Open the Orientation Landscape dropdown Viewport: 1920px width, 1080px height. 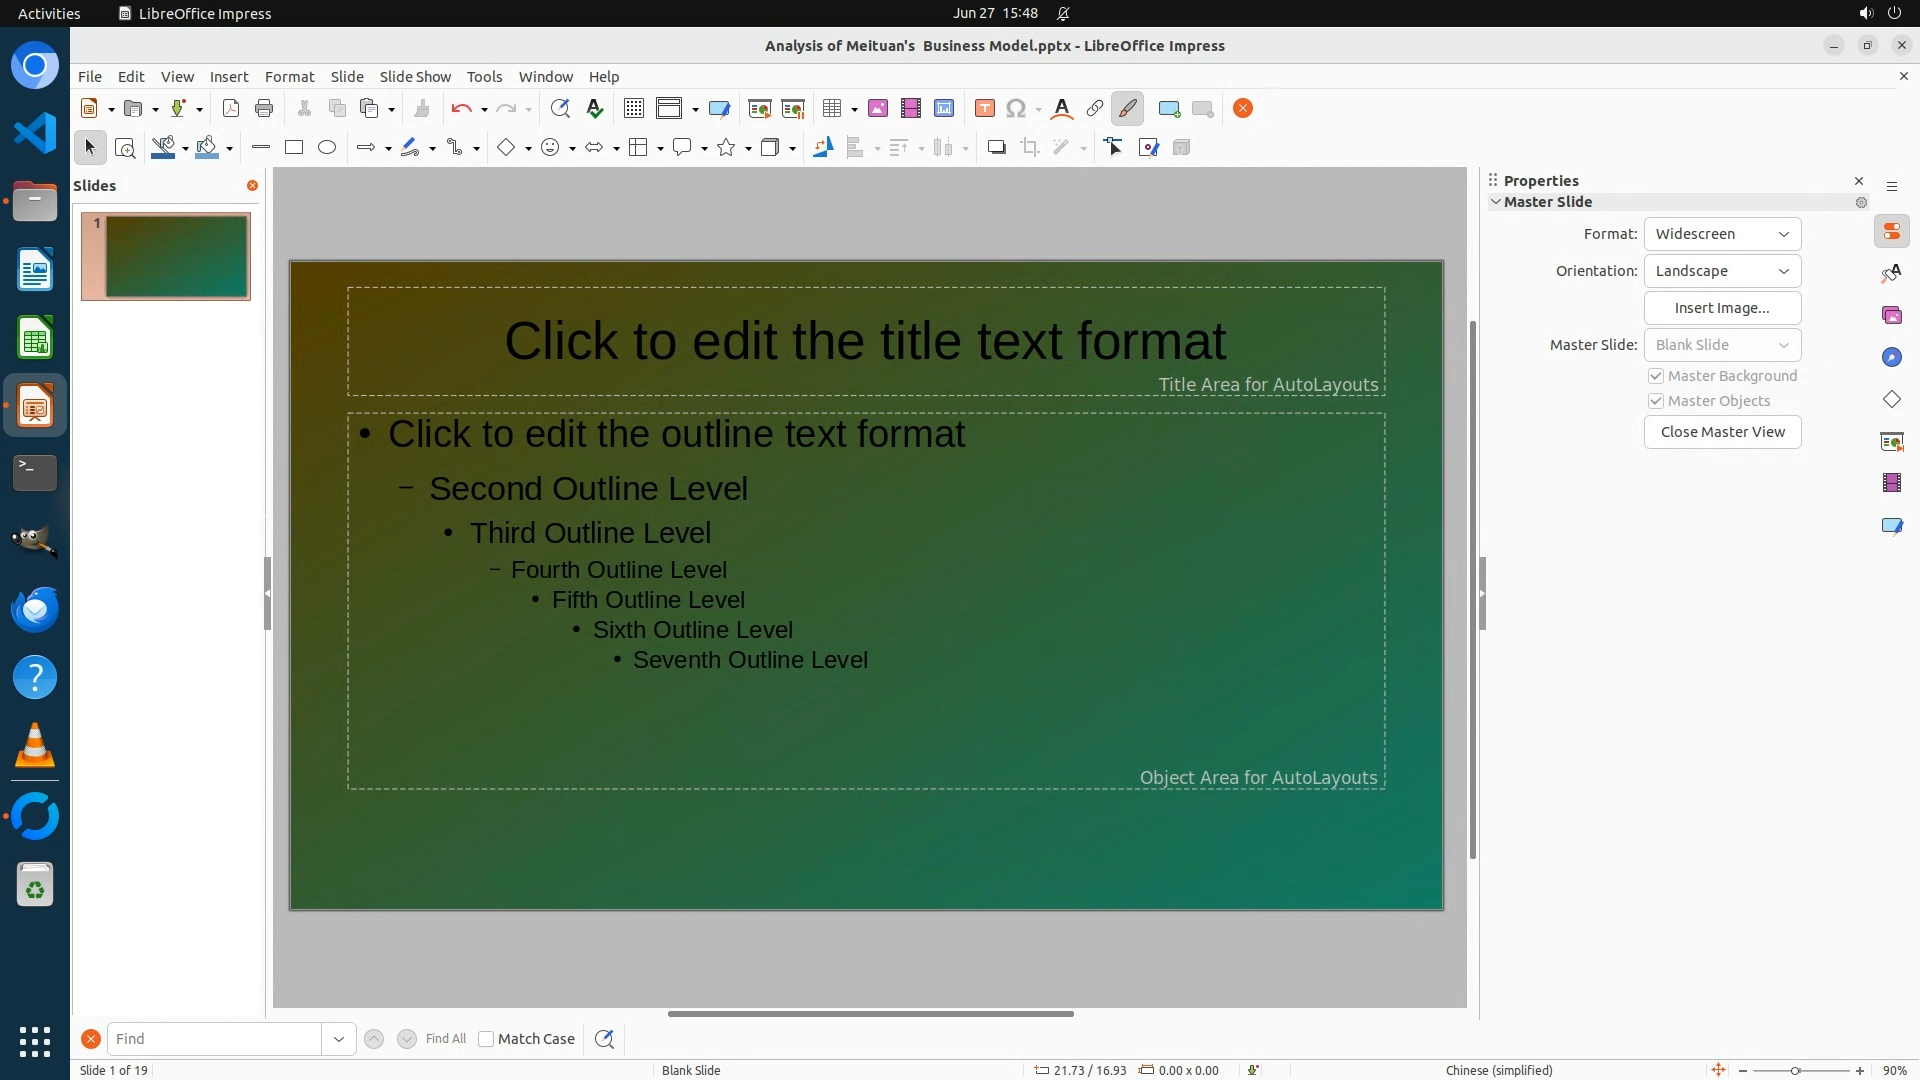coord(1722,271)
